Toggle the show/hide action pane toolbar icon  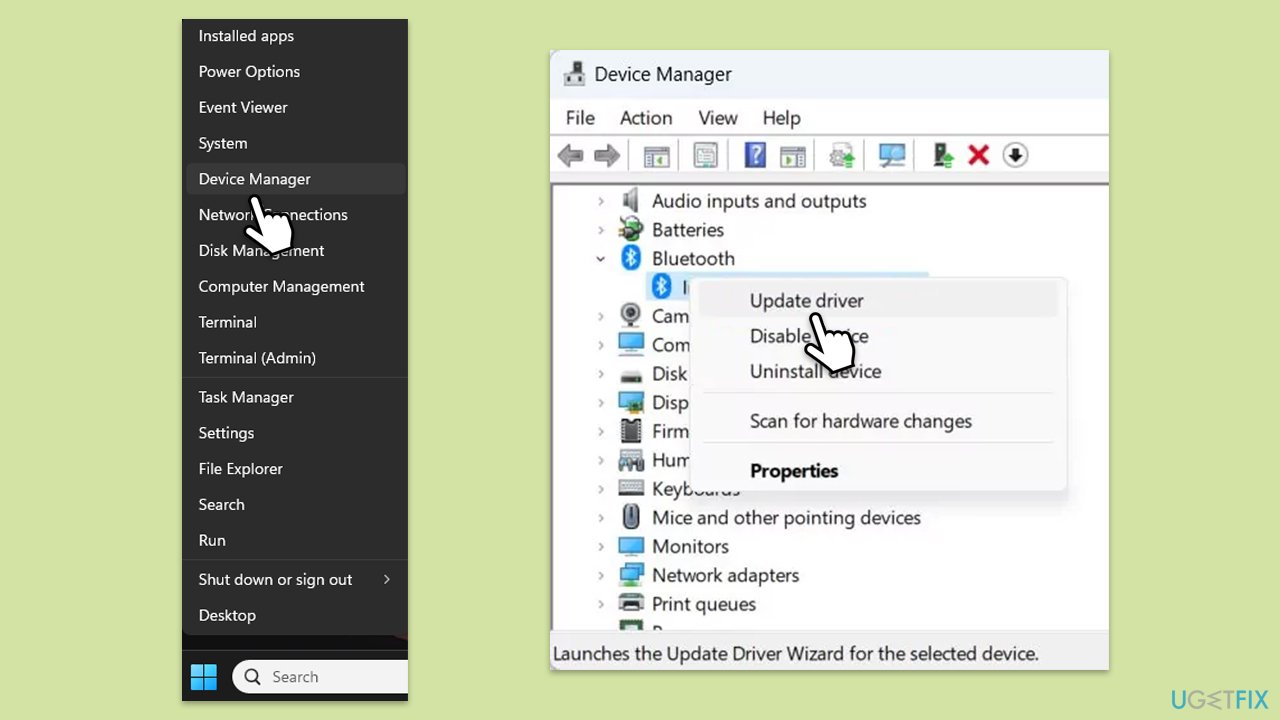click(x=793, y=155)
